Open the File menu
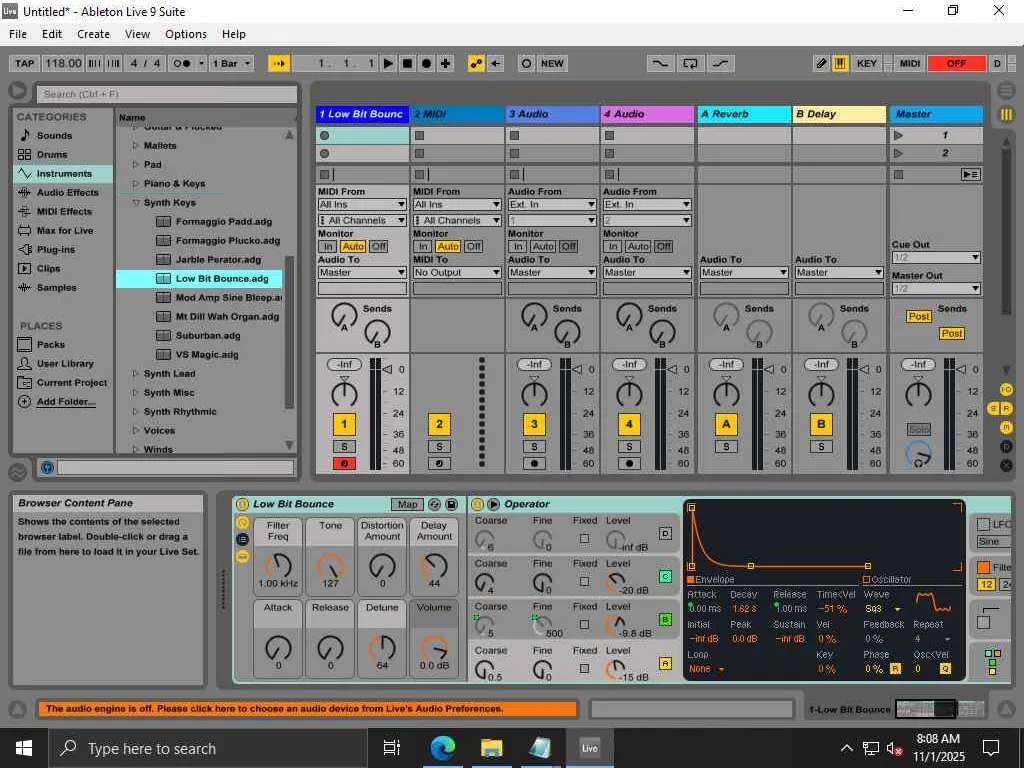The image size is (1024, 768). (18, 34)
